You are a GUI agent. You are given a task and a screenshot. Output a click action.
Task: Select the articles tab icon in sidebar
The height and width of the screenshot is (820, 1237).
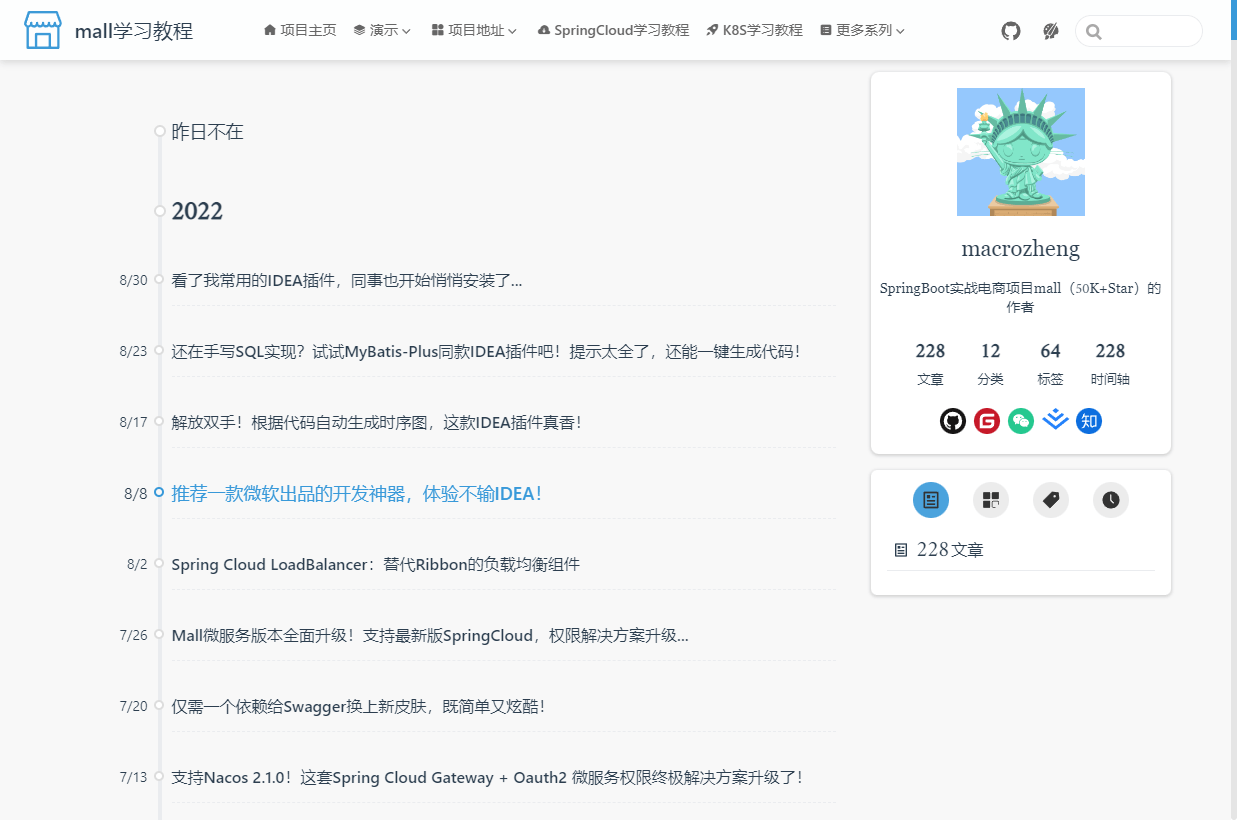(931, 500)
